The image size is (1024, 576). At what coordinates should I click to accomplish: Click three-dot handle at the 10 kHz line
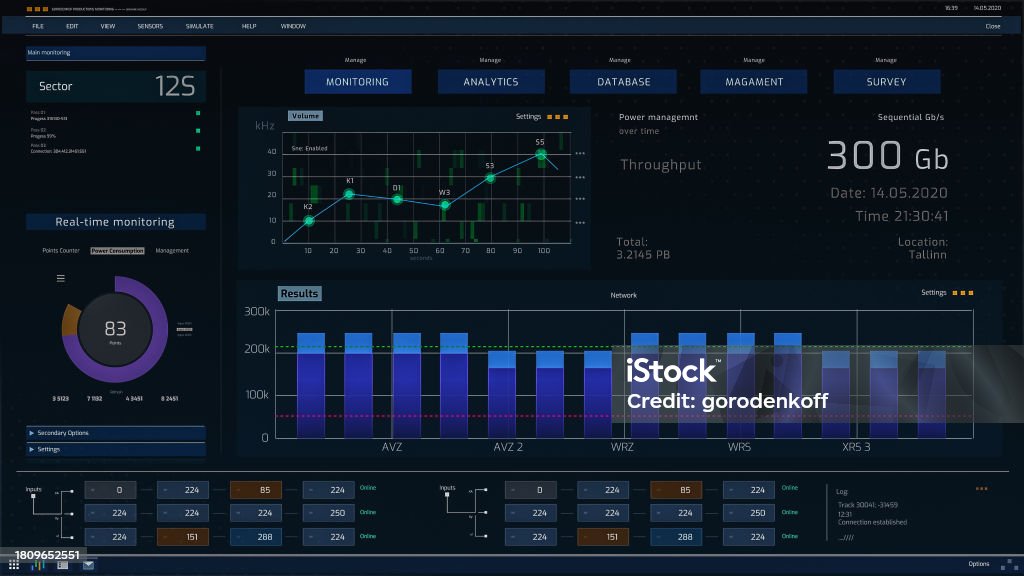pyautogui.click(x=580, y=223)
